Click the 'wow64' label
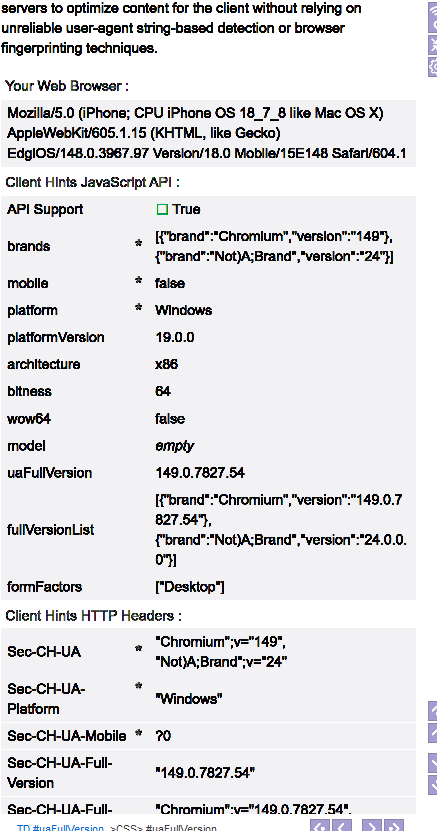Viewport: 437px width, 831px height. point(29,419)
